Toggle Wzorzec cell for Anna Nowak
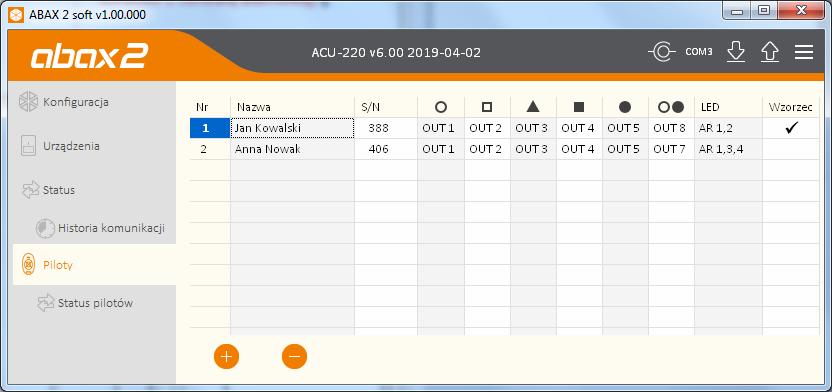 click(x=791, y=149)
